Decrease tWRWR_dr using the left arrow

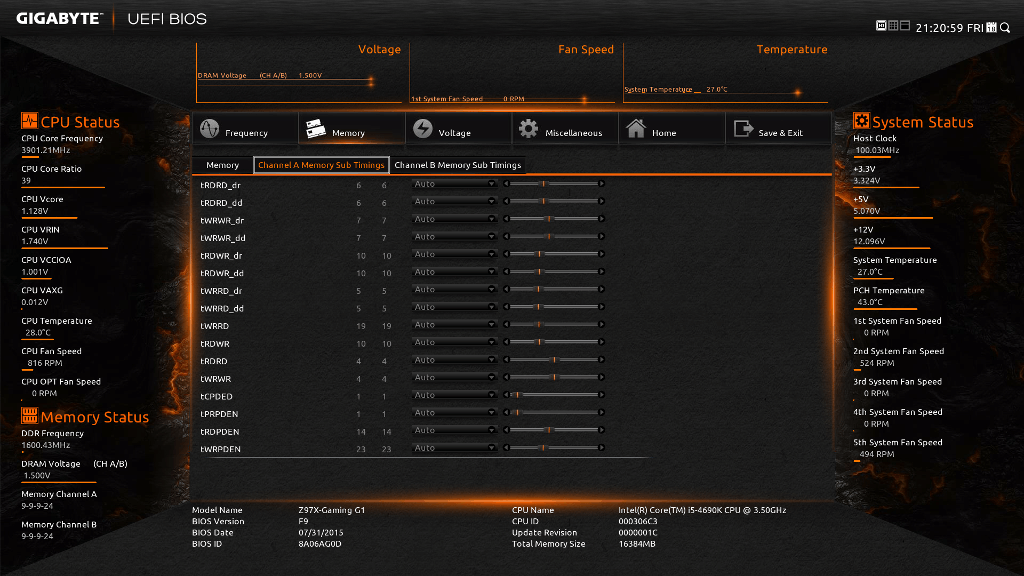(x=506, y=219)
